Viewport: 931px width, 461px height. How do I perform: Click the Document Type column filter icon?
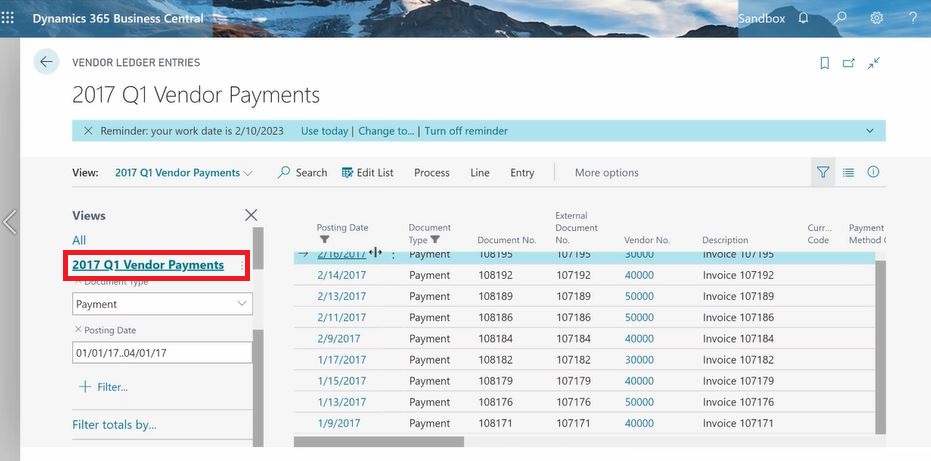point(435,239)
